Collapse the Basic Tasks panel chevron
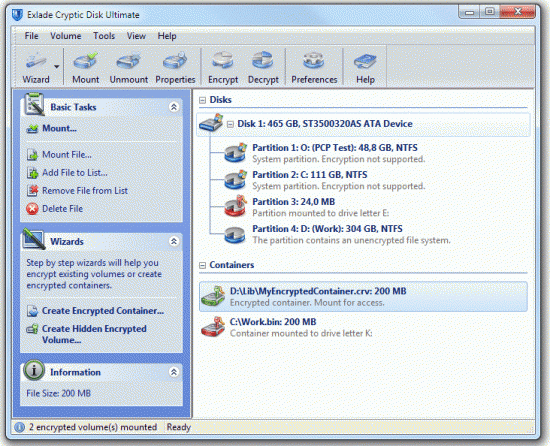 (174, 107)
